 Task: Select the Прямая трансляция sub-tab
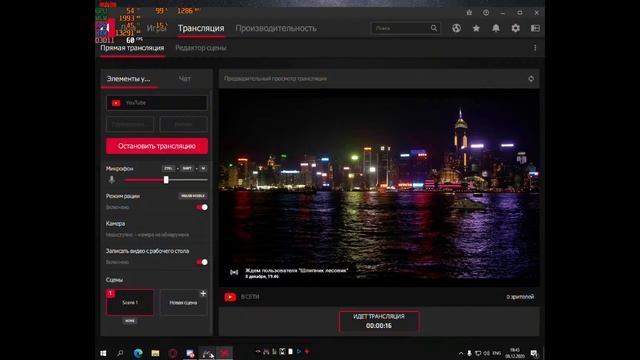(132, 48)
